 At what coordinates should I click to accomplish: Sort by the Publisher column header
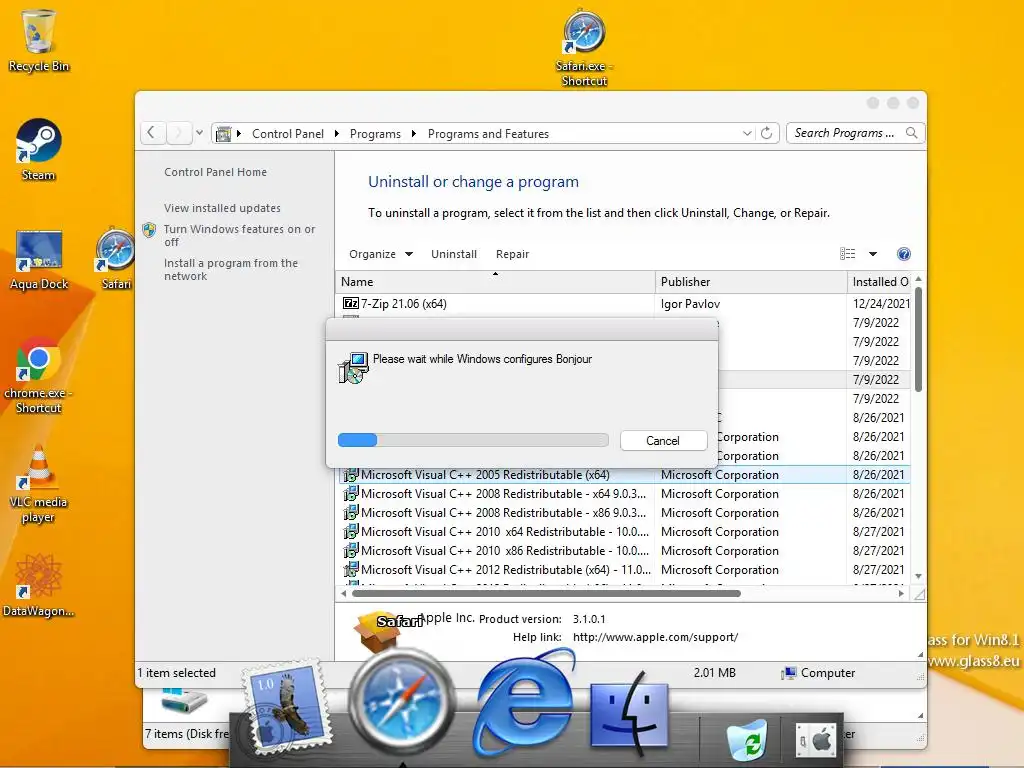point(751,281)
